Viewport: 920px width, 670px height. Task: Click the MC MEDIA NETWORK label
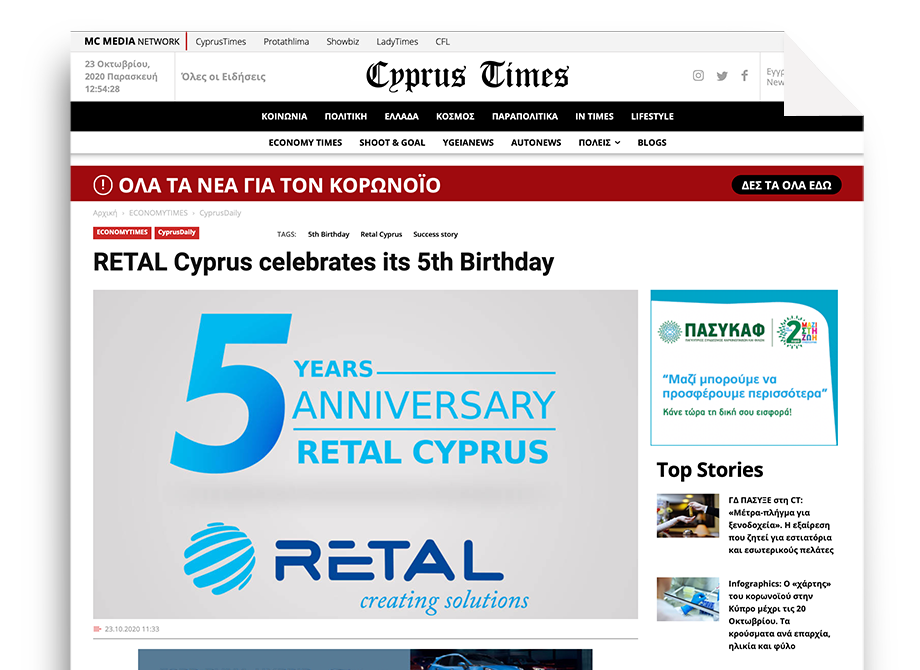(132, 42)
